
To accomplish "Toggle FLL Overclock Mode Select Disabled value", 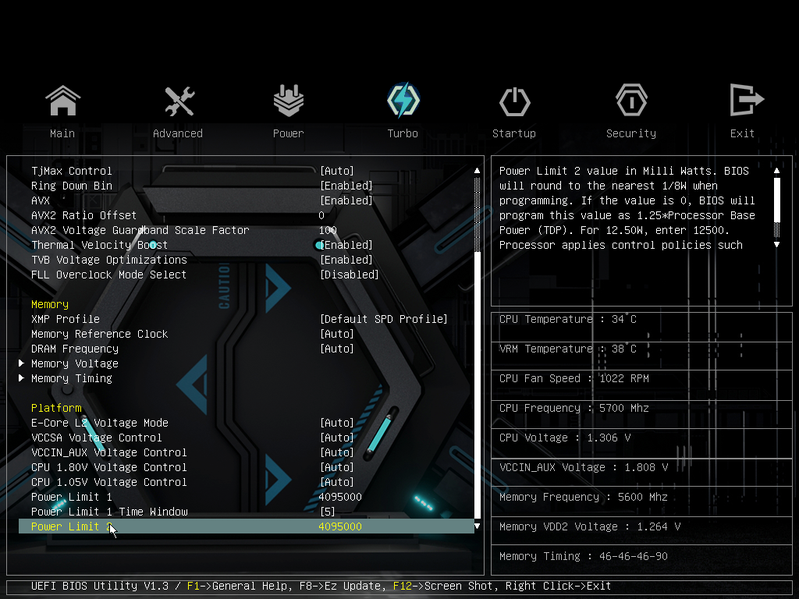I will (x=350, y=275).
